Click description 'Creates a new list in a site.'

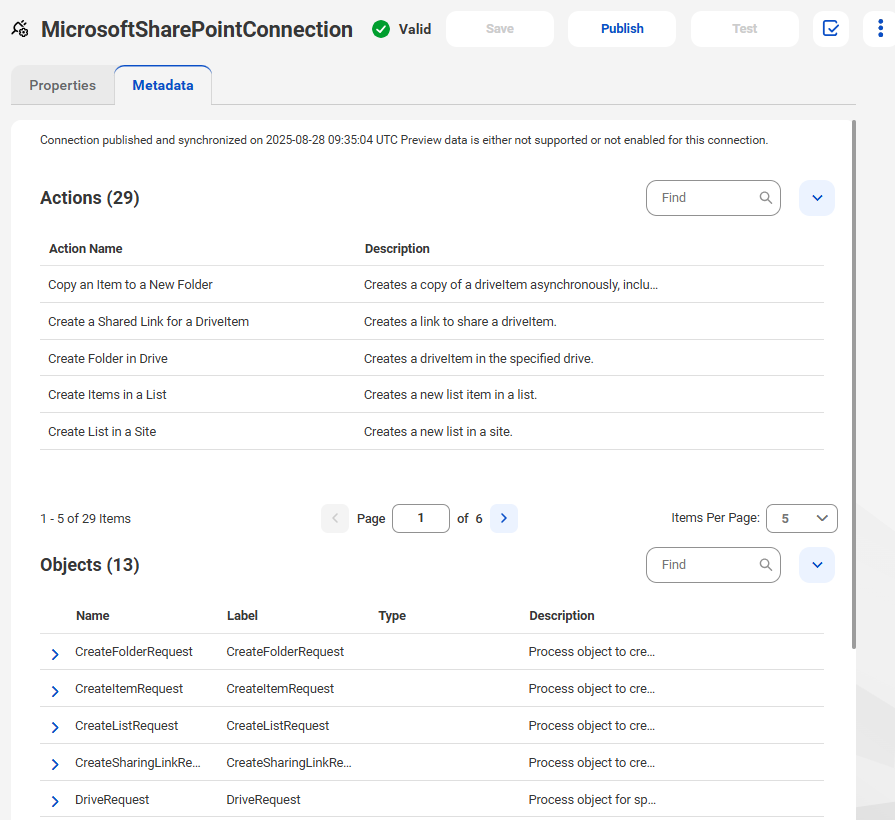coord(438,431)
